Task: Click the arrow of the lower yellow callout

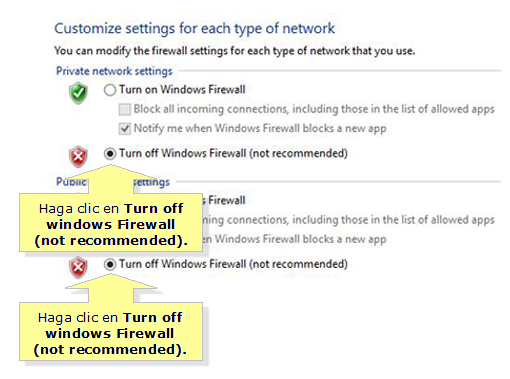Action: click(x=111, y=288)
